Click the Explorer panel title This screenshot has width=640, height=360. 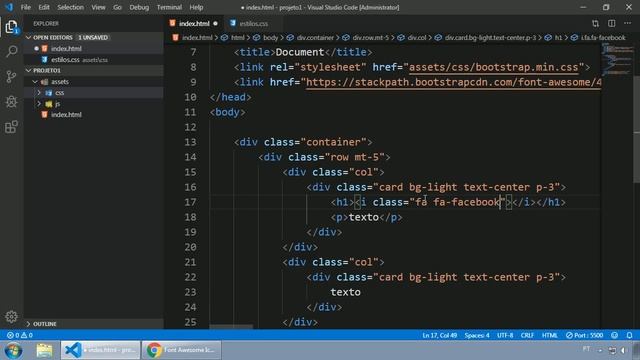coord(46,24)
